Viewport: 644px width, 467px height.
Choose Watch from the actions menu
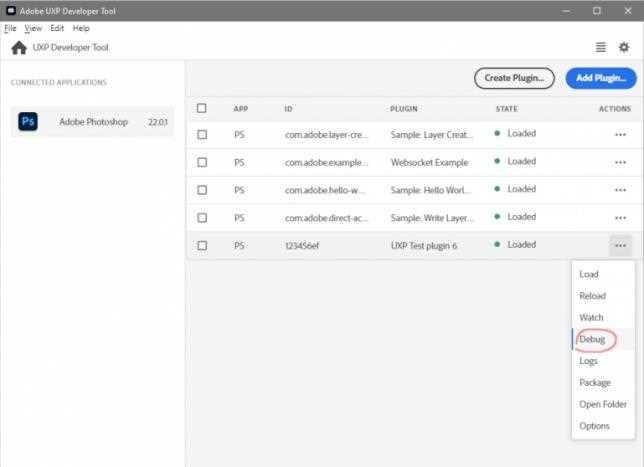click(603, 317)
